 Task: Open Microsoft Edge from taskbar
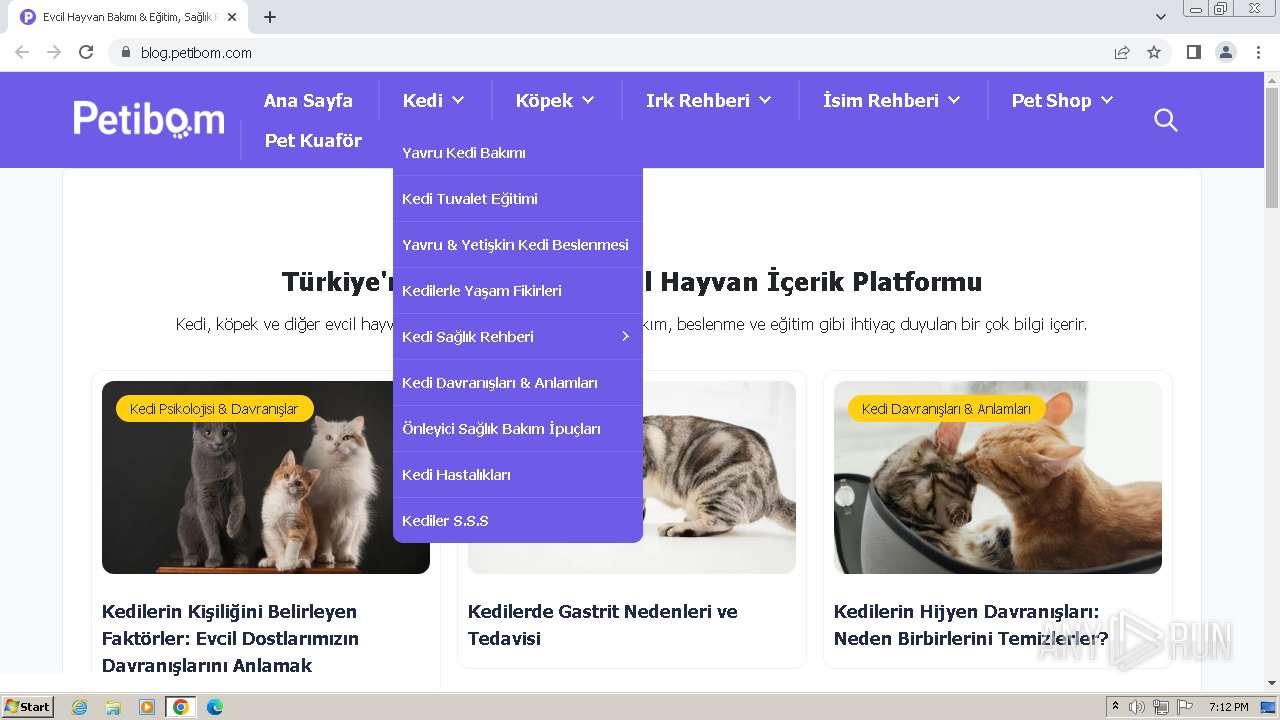pos(215,707)
